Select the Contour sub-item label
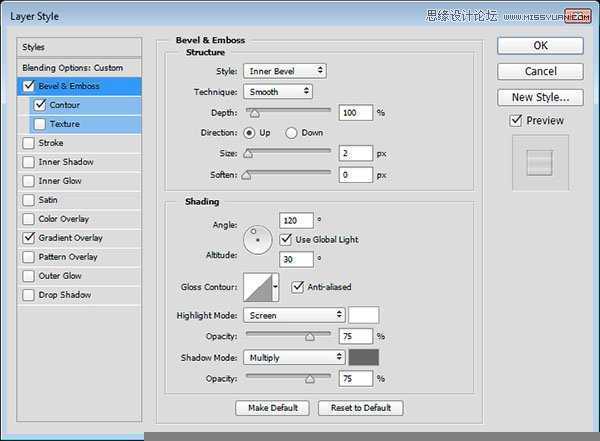 click(x=65, y=105)
